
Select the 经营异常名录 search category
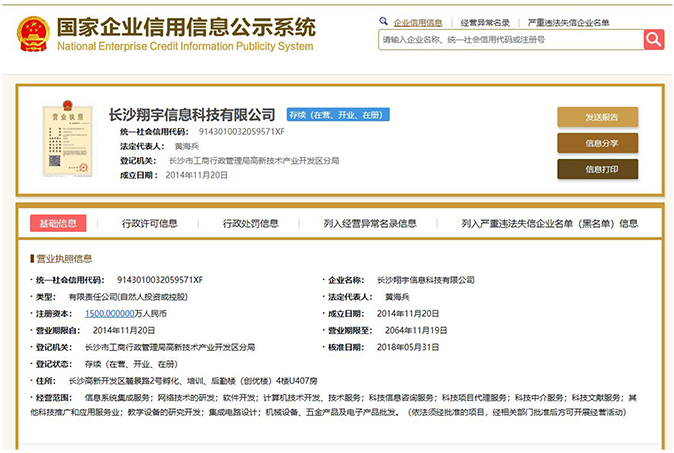click(x=485, y=23)
